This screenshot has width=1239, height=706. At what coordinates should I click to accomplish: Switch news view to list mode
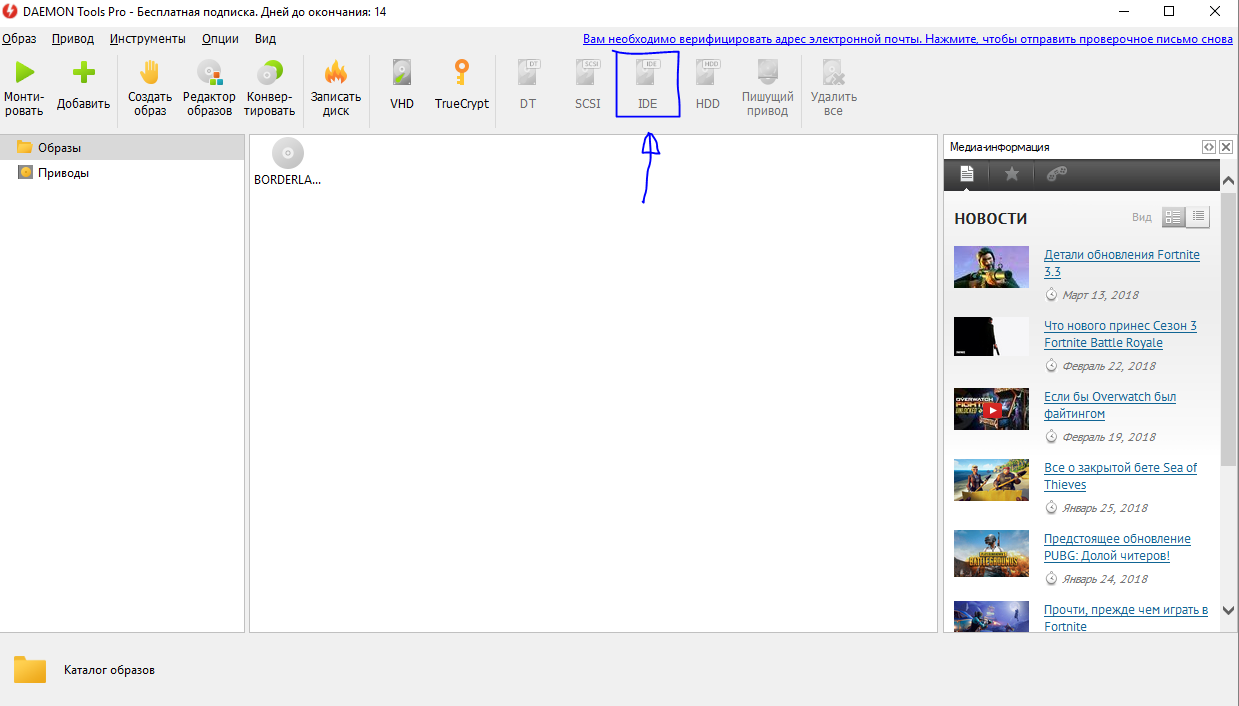coord(1198,217)
